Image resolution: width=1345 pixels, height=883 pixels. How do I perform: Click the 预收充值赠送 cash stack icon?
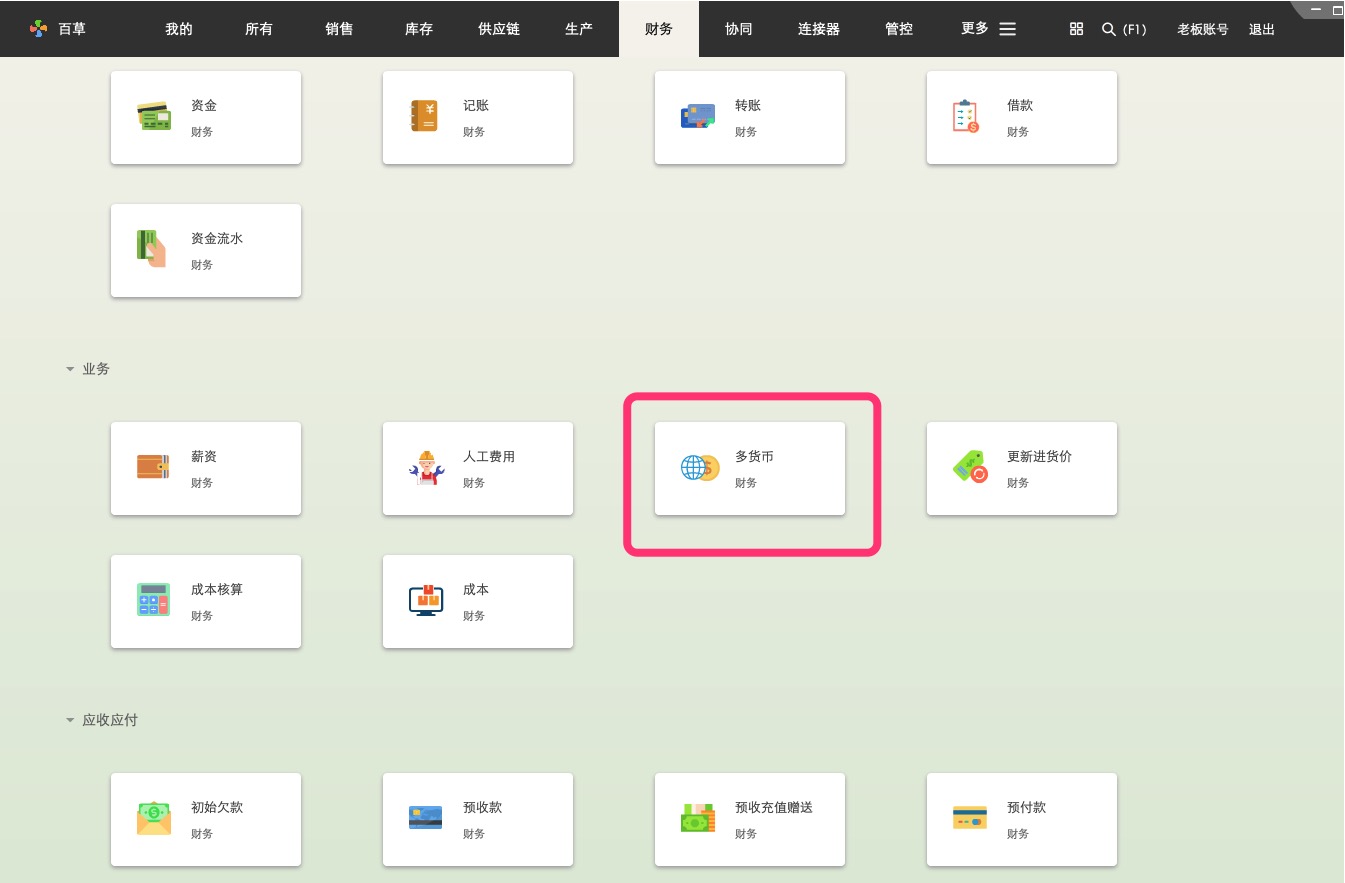[698, 818]
